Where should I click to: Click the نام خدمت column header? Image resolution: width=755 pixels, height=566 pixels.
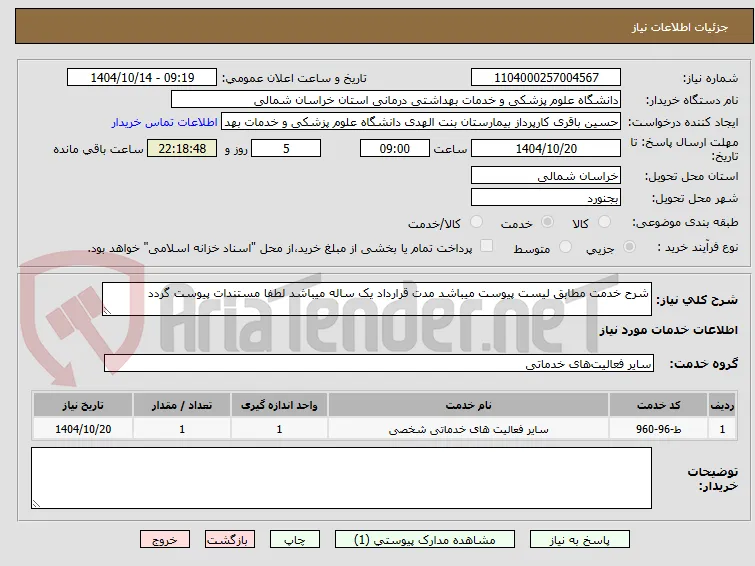pyautogui.click(x=469, y=405)
